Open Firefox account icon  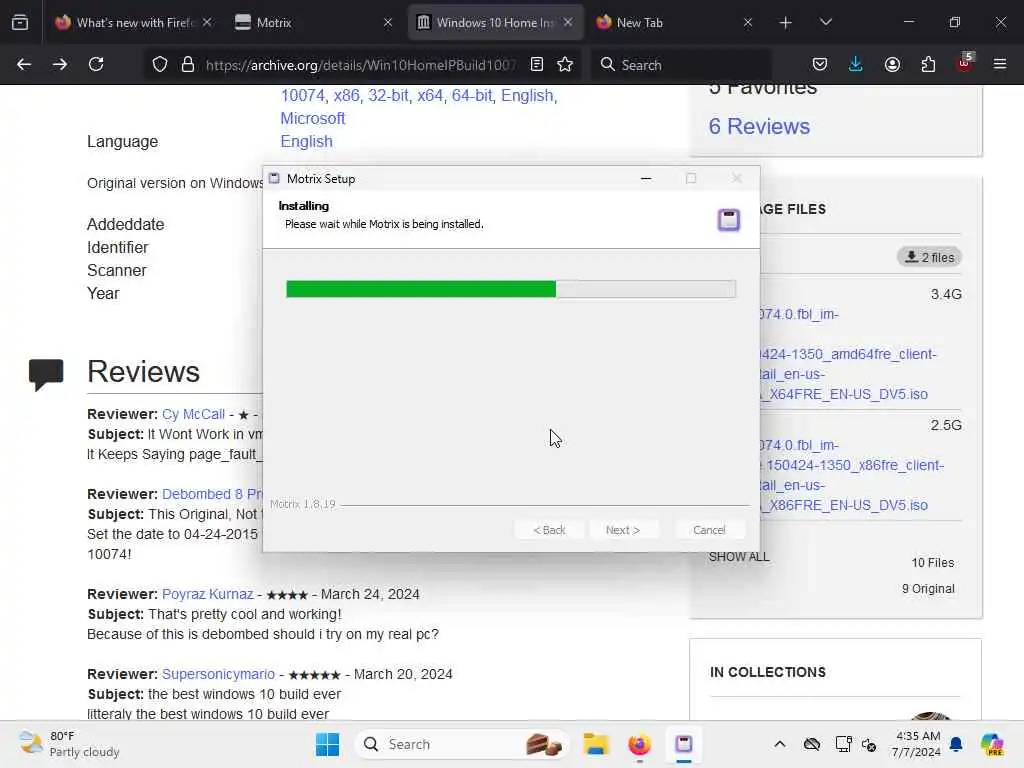pyautogui.click(x=892, y=64)
